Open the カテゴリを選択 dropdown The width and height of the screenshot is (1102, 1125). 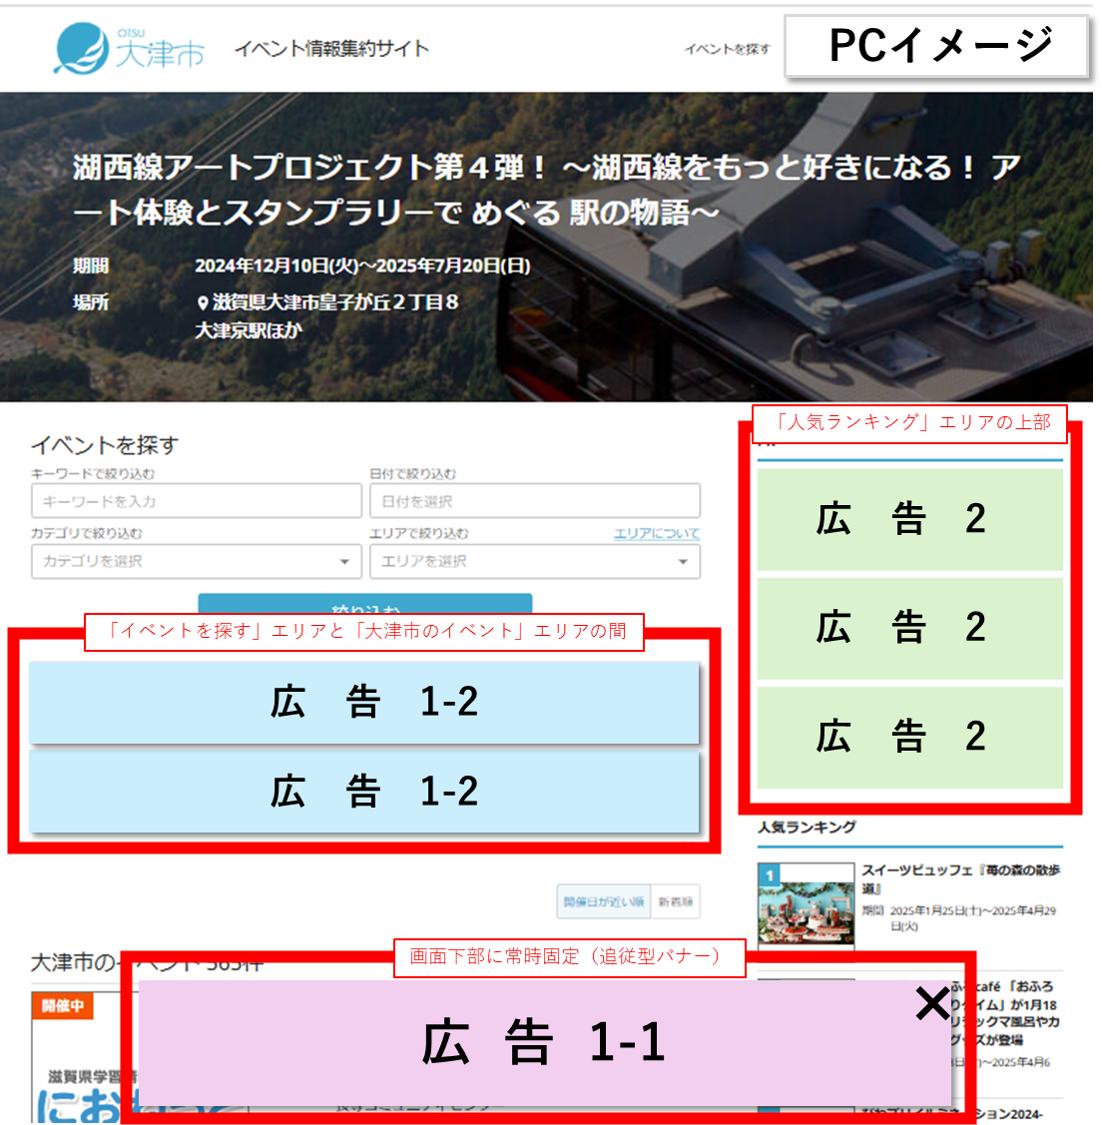coord(195,561)
